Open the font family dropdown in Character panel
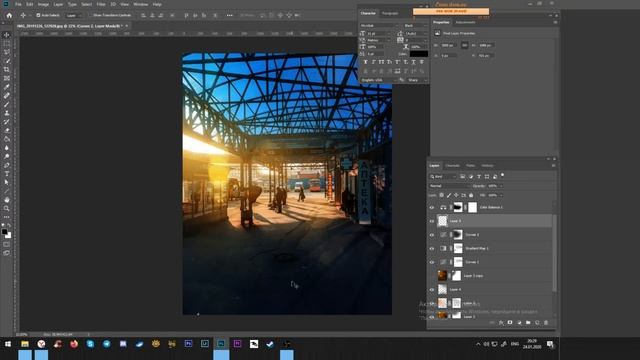Screen dimensions: 640x360 point(379,25)
